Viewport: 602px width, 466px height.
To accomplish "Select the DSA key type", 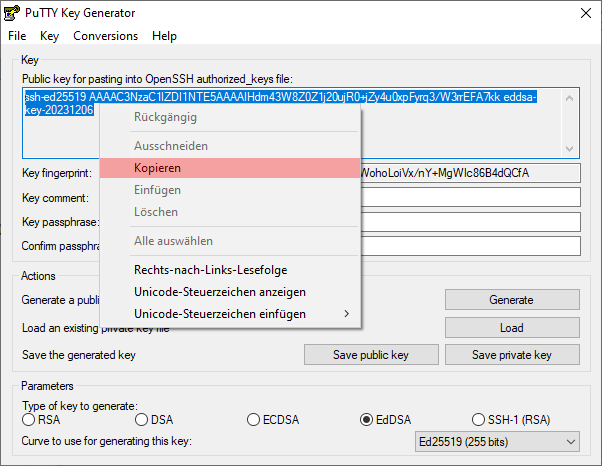I will [154, 420].
